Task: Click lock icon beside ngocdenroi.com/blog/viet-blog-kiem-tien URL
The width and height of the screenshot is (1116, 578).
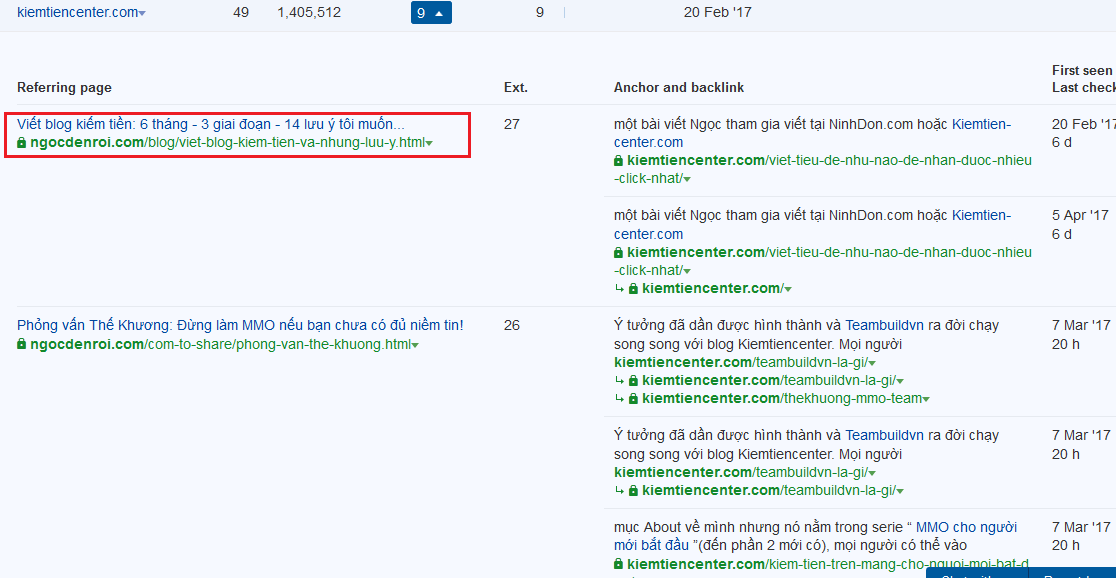Action: [21, 143]
